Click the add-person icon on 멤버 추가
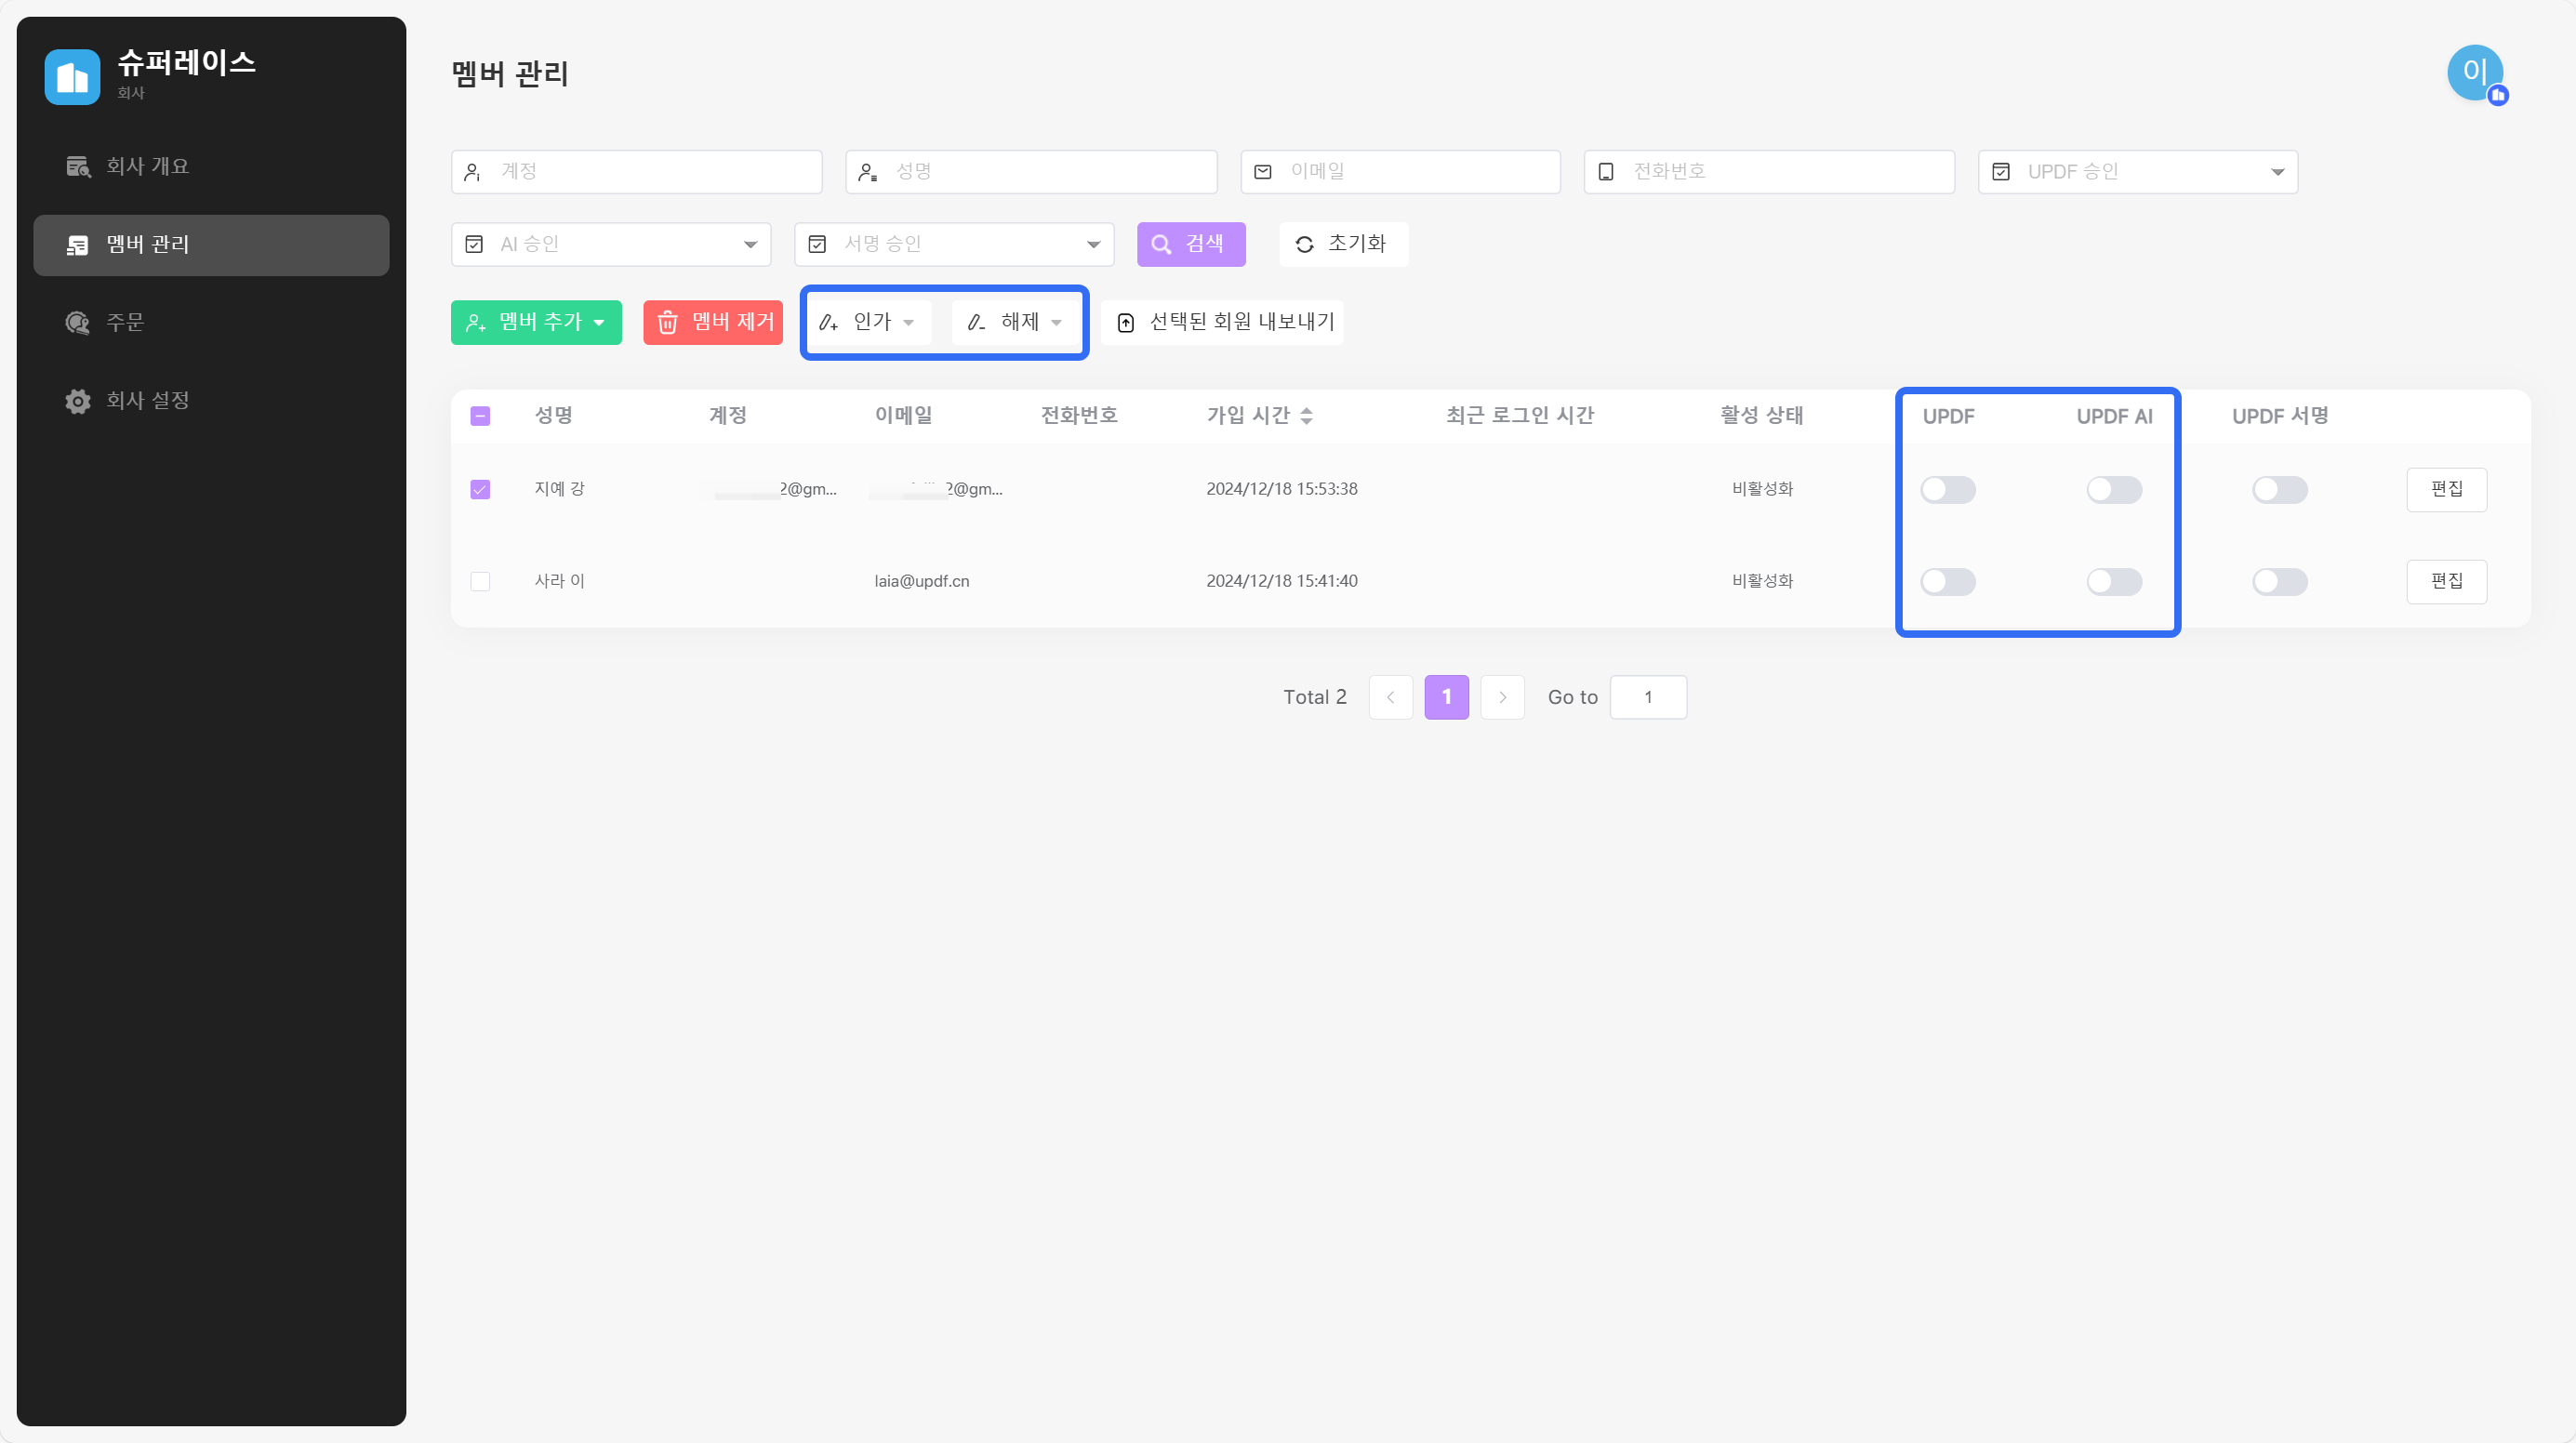Viewport: 2576px width, 1443px height. pyautogui.click(x=476, y=322)
